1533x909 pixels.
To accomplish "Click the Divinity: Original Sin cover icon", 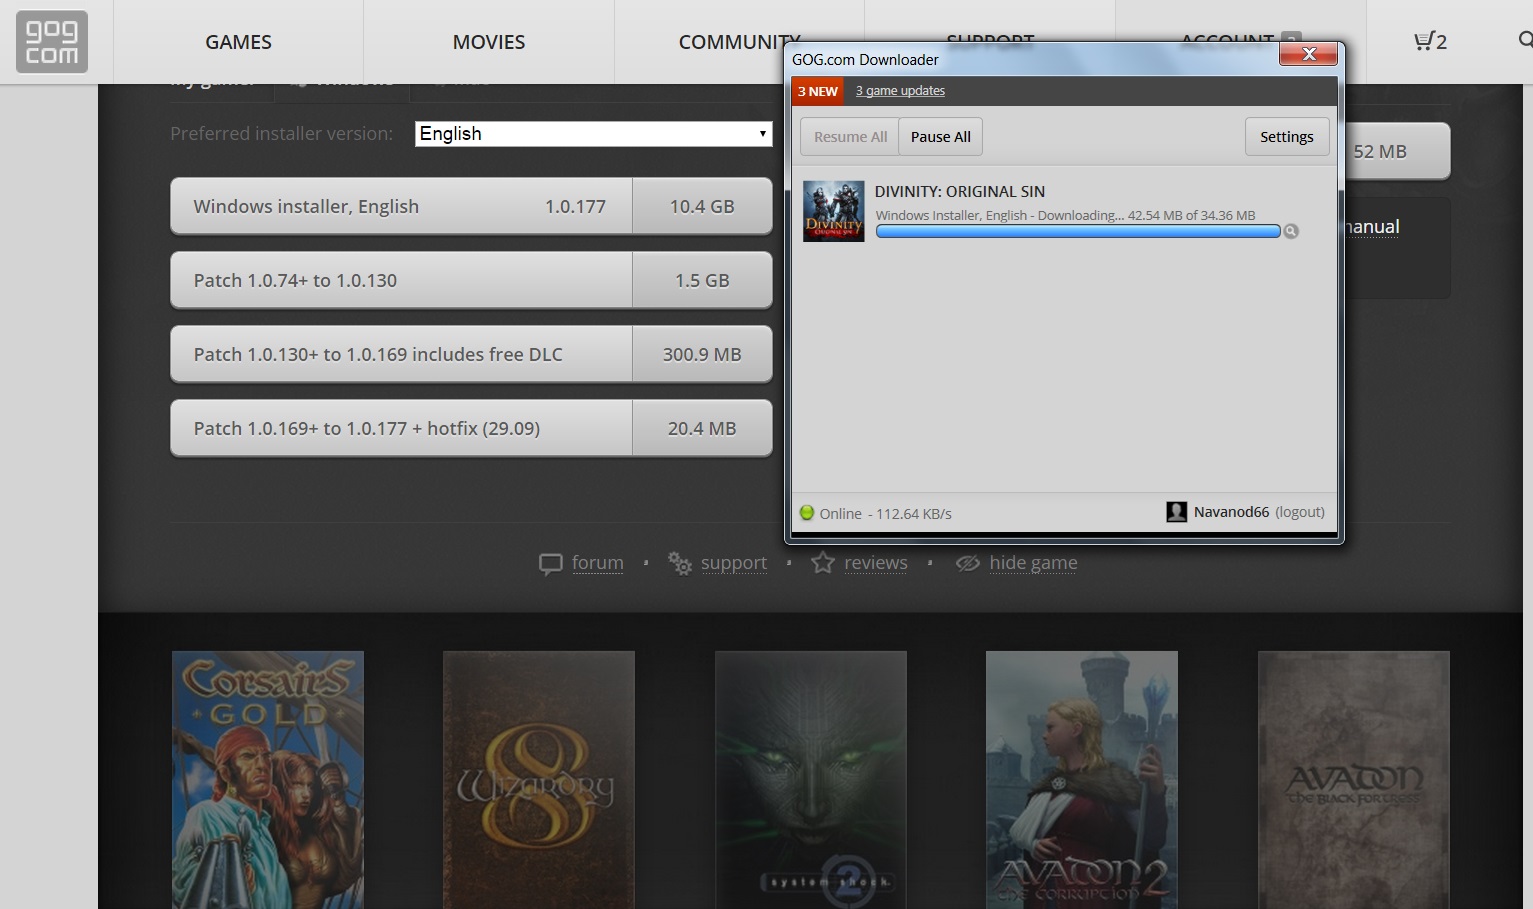I will 834,211.
